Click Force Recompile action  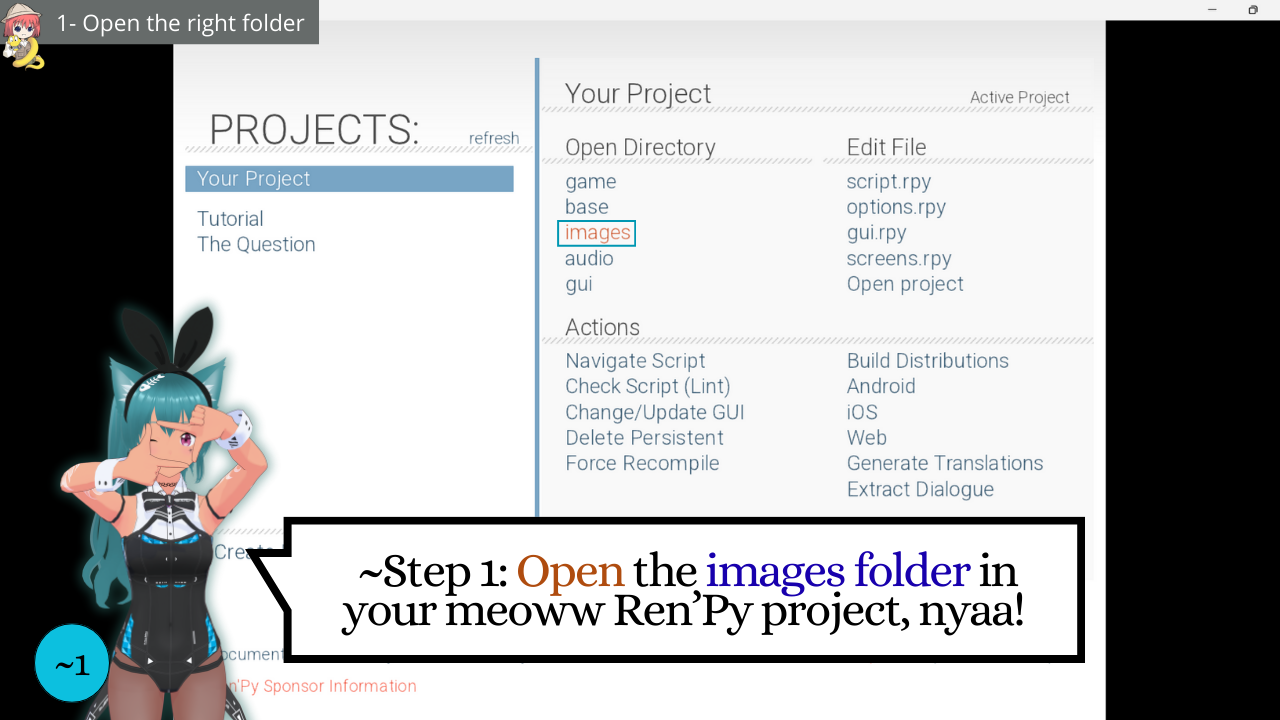[x=642, y=463]
